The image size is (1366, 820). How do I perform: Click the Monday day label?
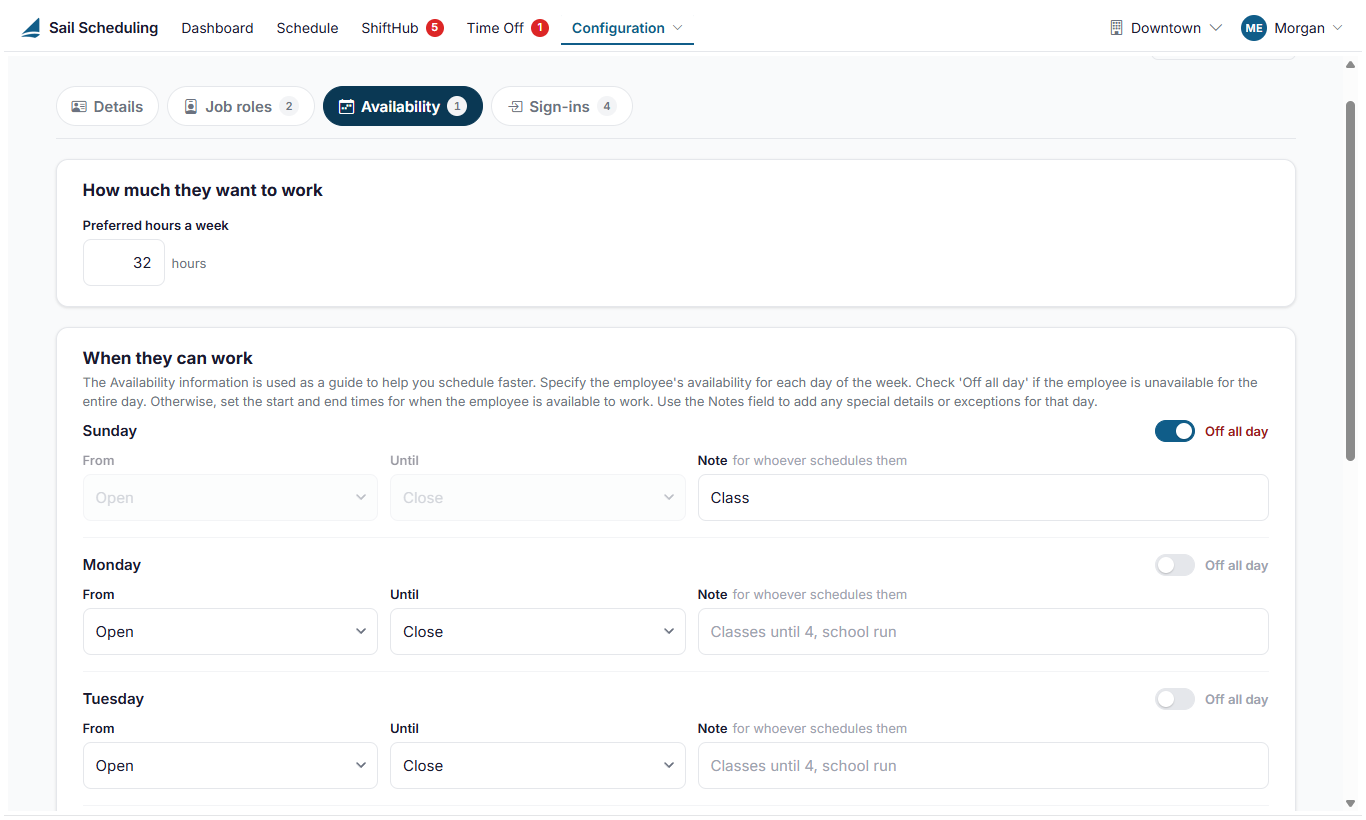click(112, 565)
